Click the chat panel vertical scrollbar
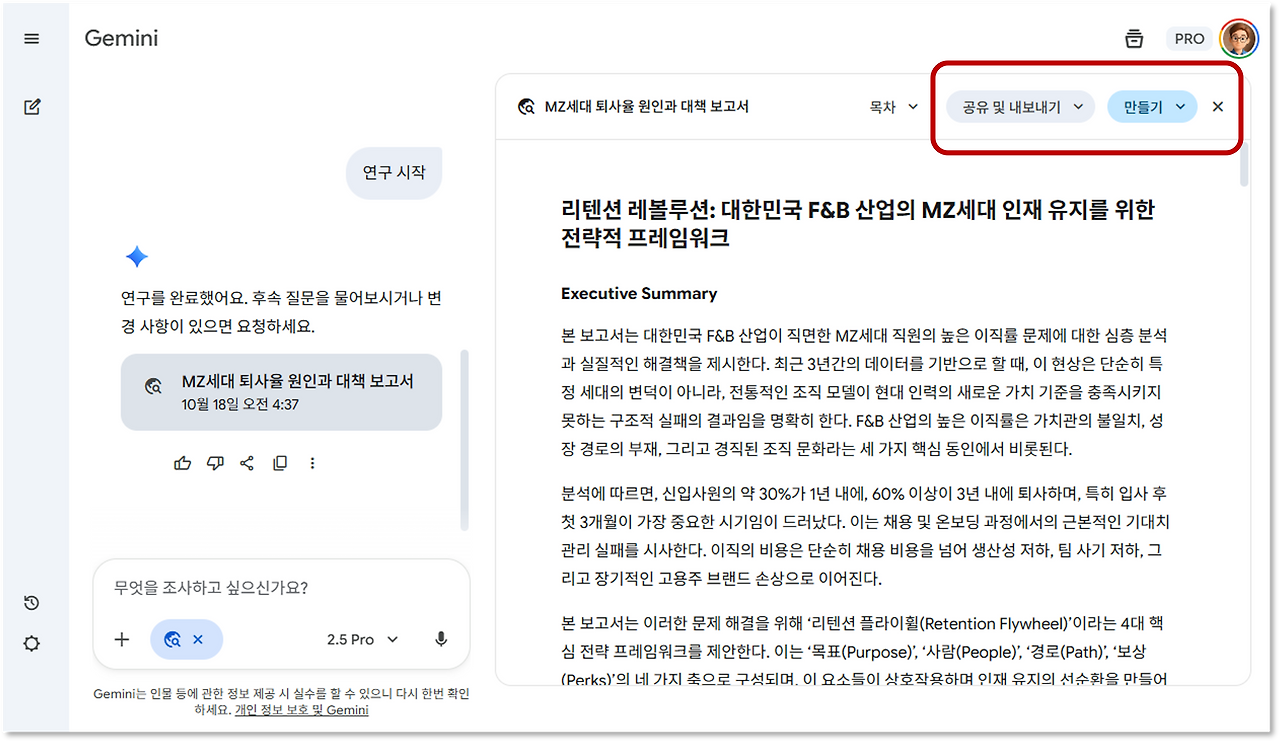Viewport: 1280px width, 742px height. pos(464,440)
